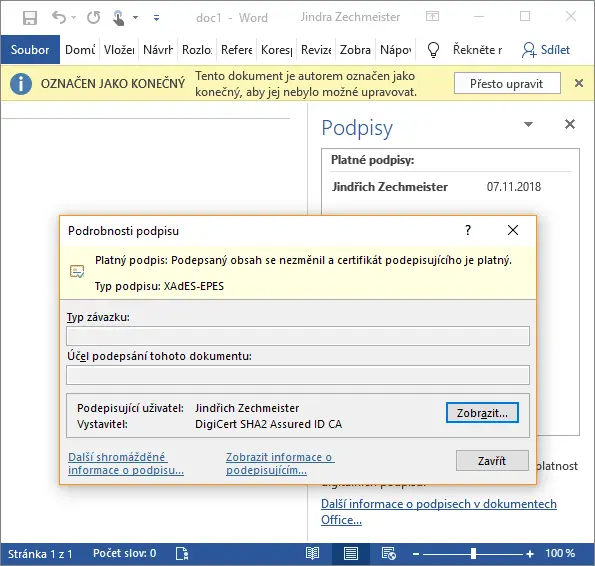
Task: Switch to the Nápověda tab
Action: click(x=395, y=49)
